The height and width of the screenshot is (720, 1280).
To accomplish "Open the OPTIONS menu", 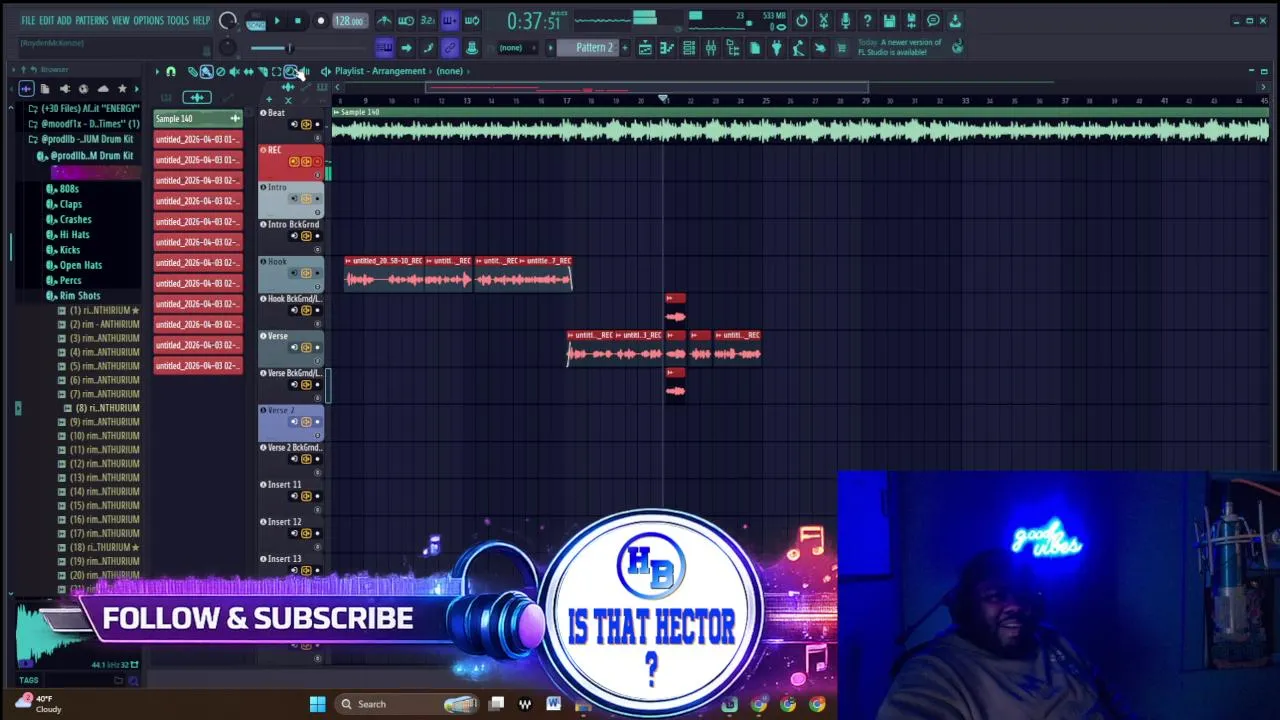I will (148, 20).
